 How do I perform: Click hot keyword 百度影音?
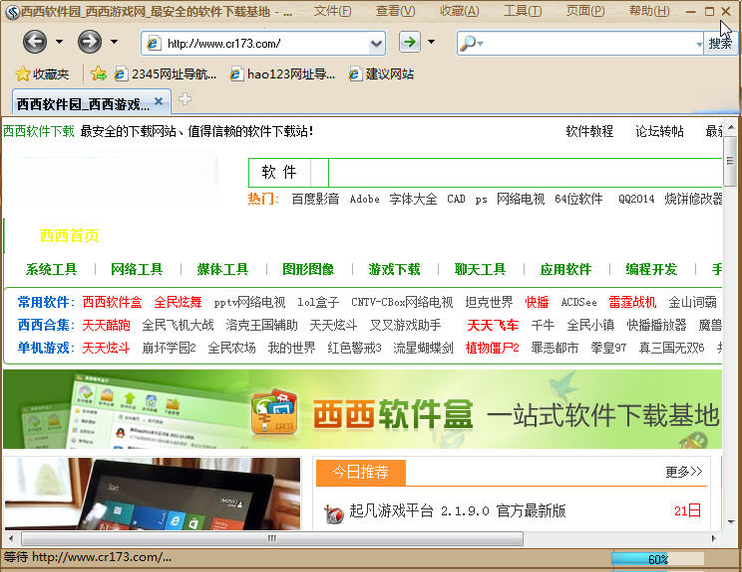point(315,199)
